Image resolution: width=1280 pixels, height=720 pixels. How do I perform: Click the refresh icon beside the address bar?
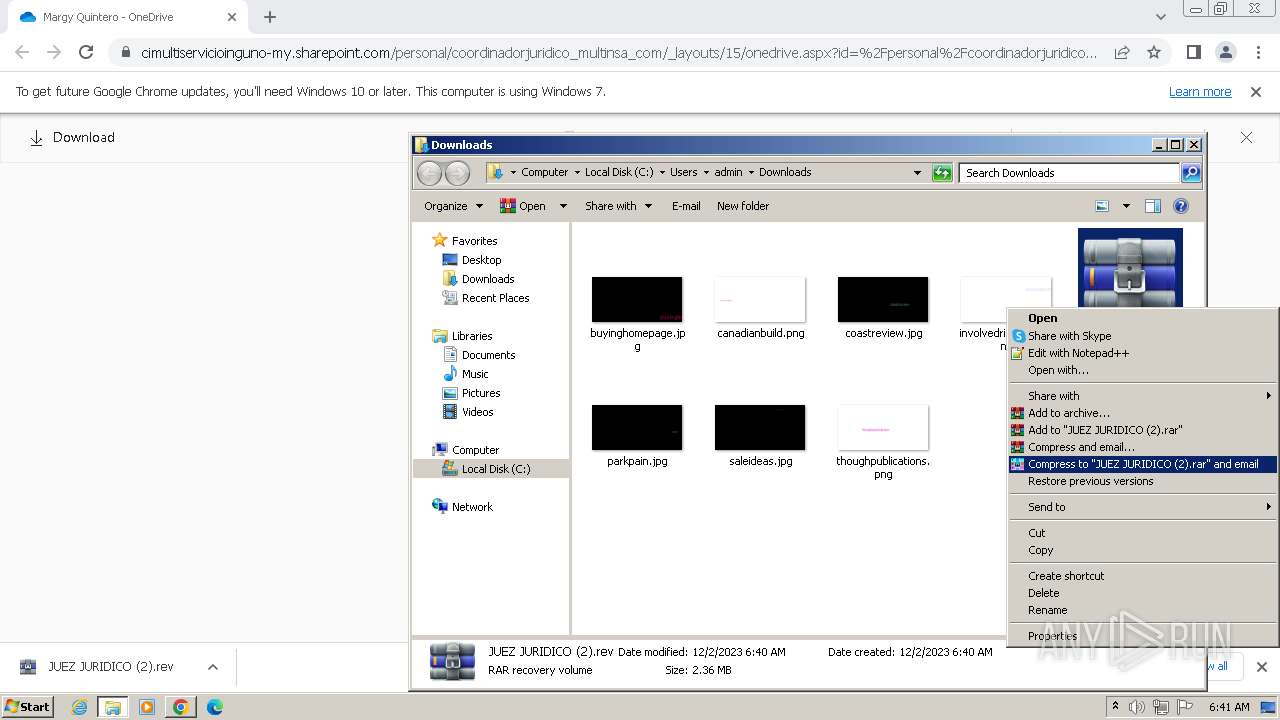pos(942,173)
